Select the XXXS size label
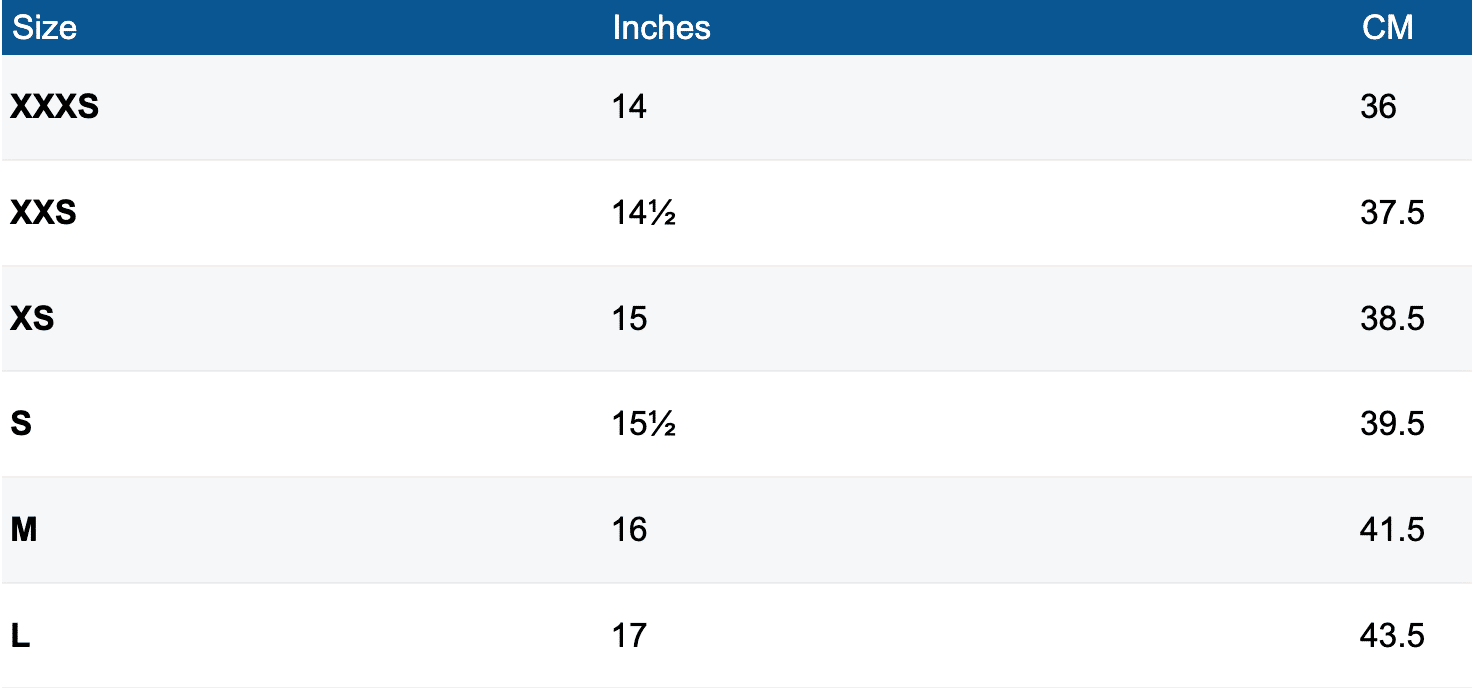 pos(55,107)
